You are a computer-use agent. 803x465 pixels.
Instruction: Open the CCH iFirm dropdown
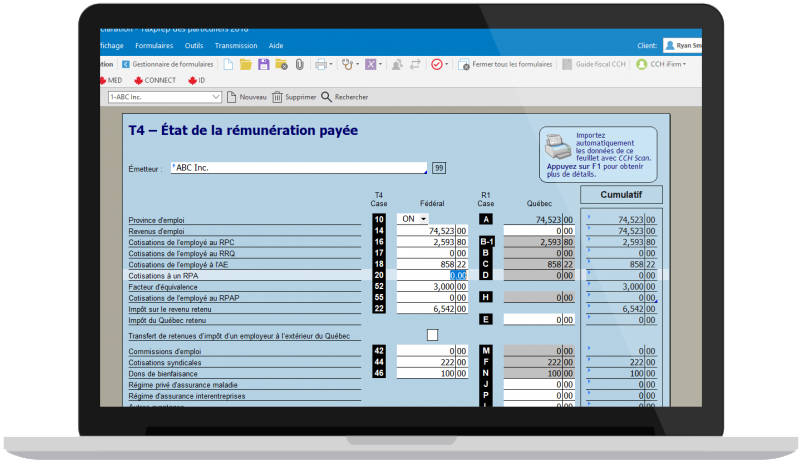(666, 64)
